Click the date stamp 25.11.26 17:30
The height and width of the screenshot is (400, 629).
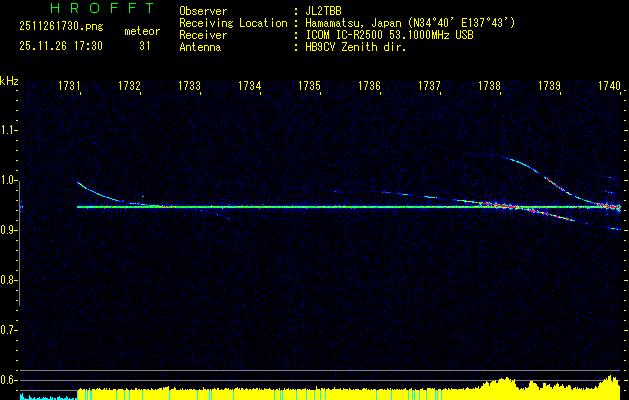click(52, 45)
